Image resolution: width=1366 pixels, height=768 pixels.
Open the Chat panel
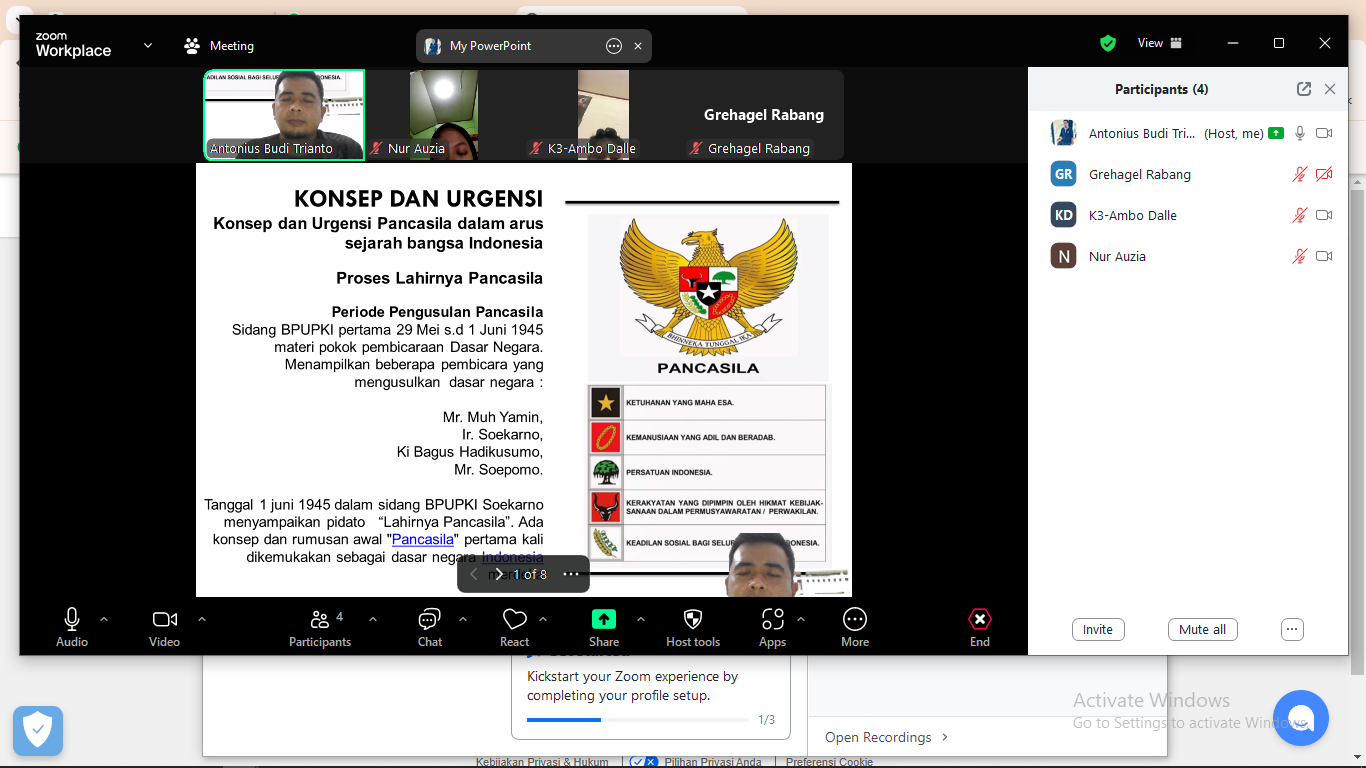(430, 628)
